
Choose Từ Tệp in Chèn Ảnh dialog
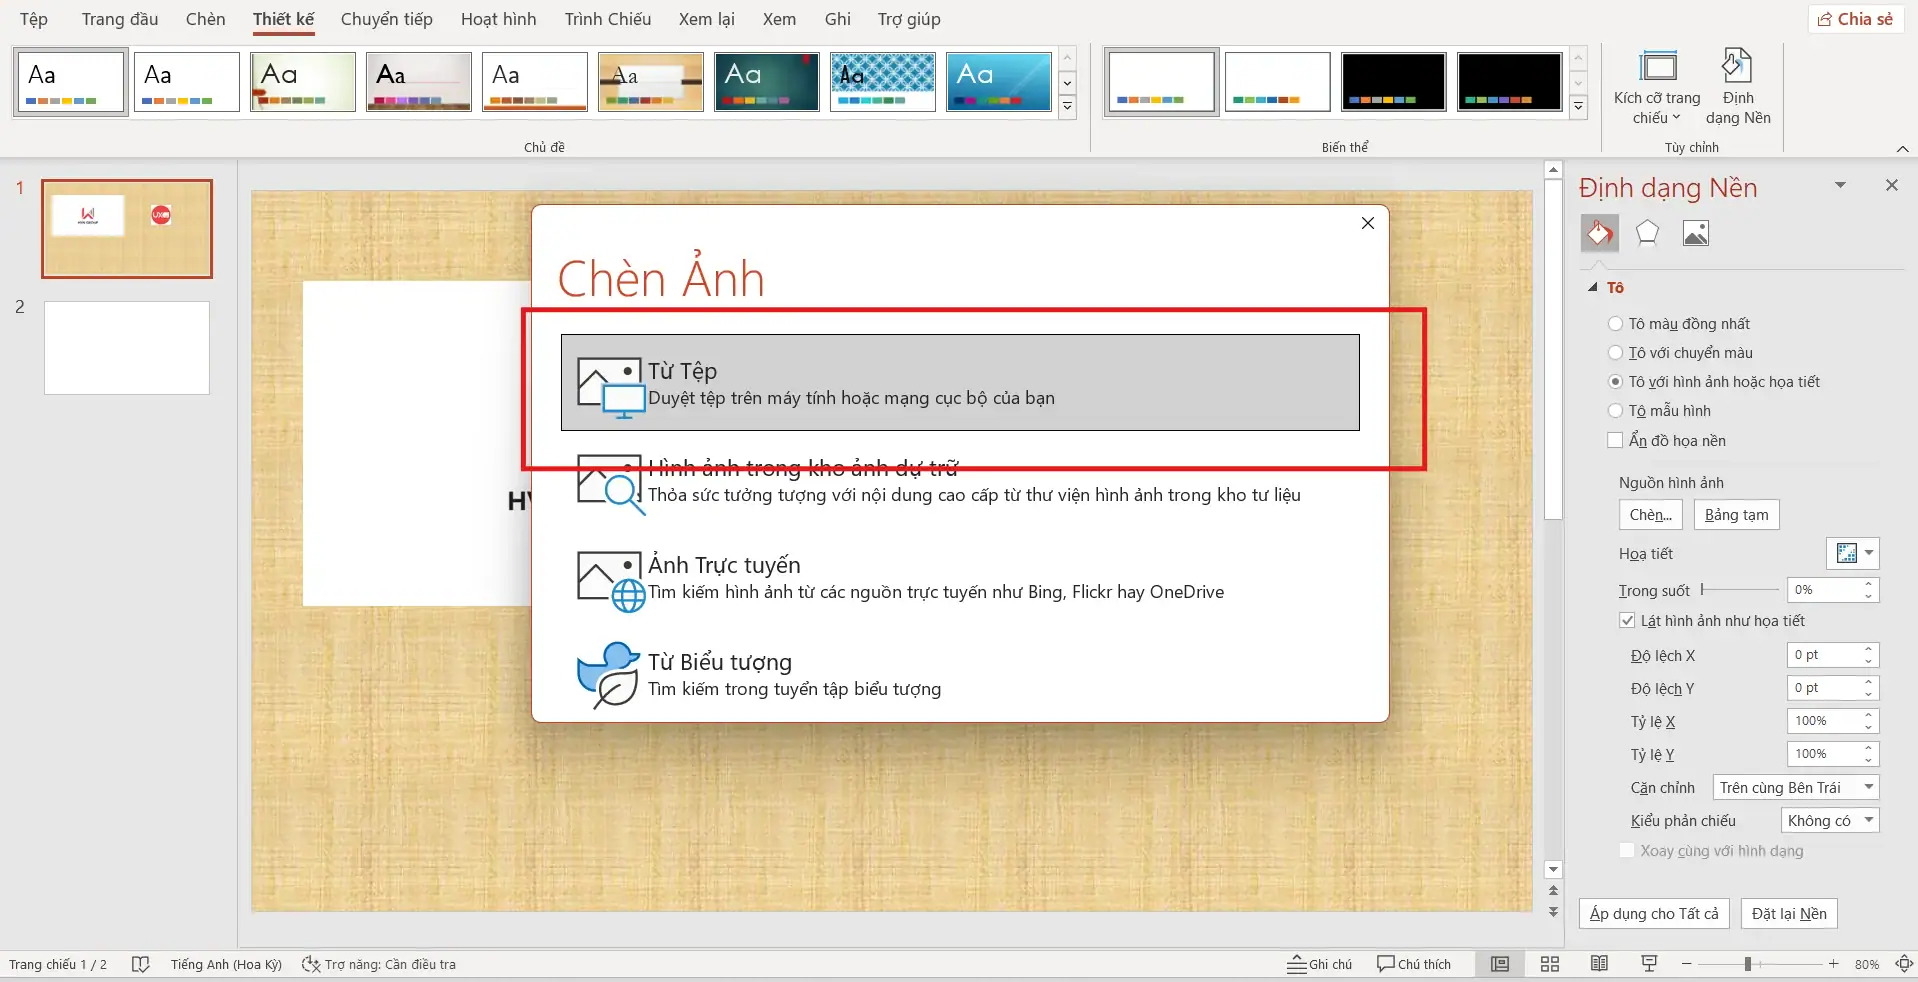click(x=959, y=383)
